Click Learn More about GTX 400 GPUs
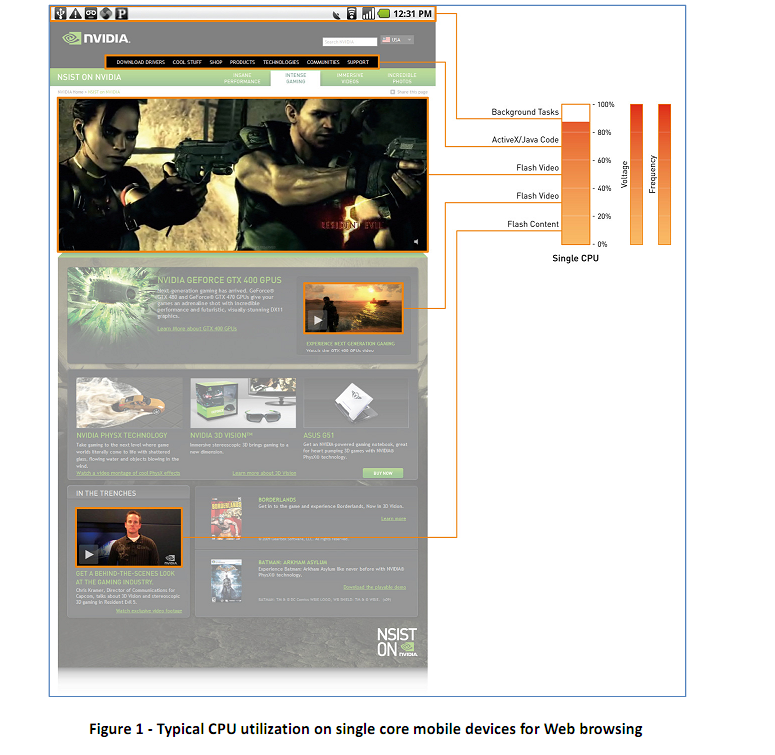Screen dimensions: 775x755 197,329
